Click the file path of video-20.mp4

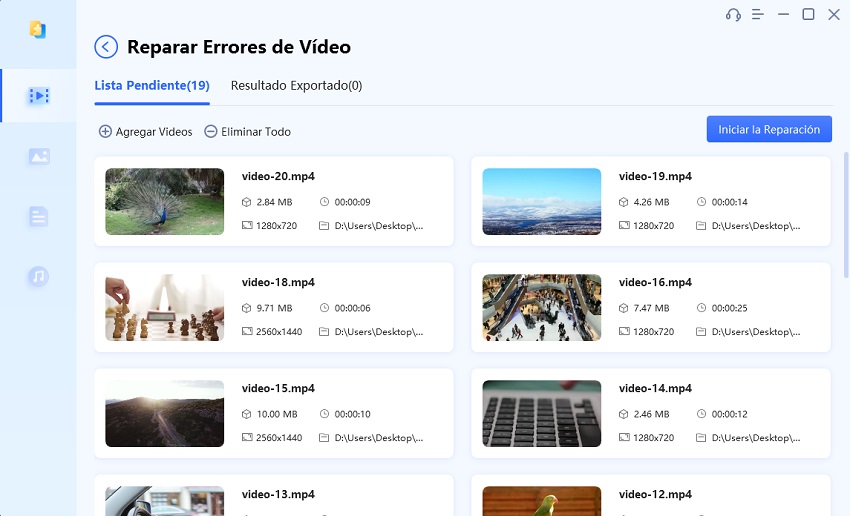(x=379, y=226)
